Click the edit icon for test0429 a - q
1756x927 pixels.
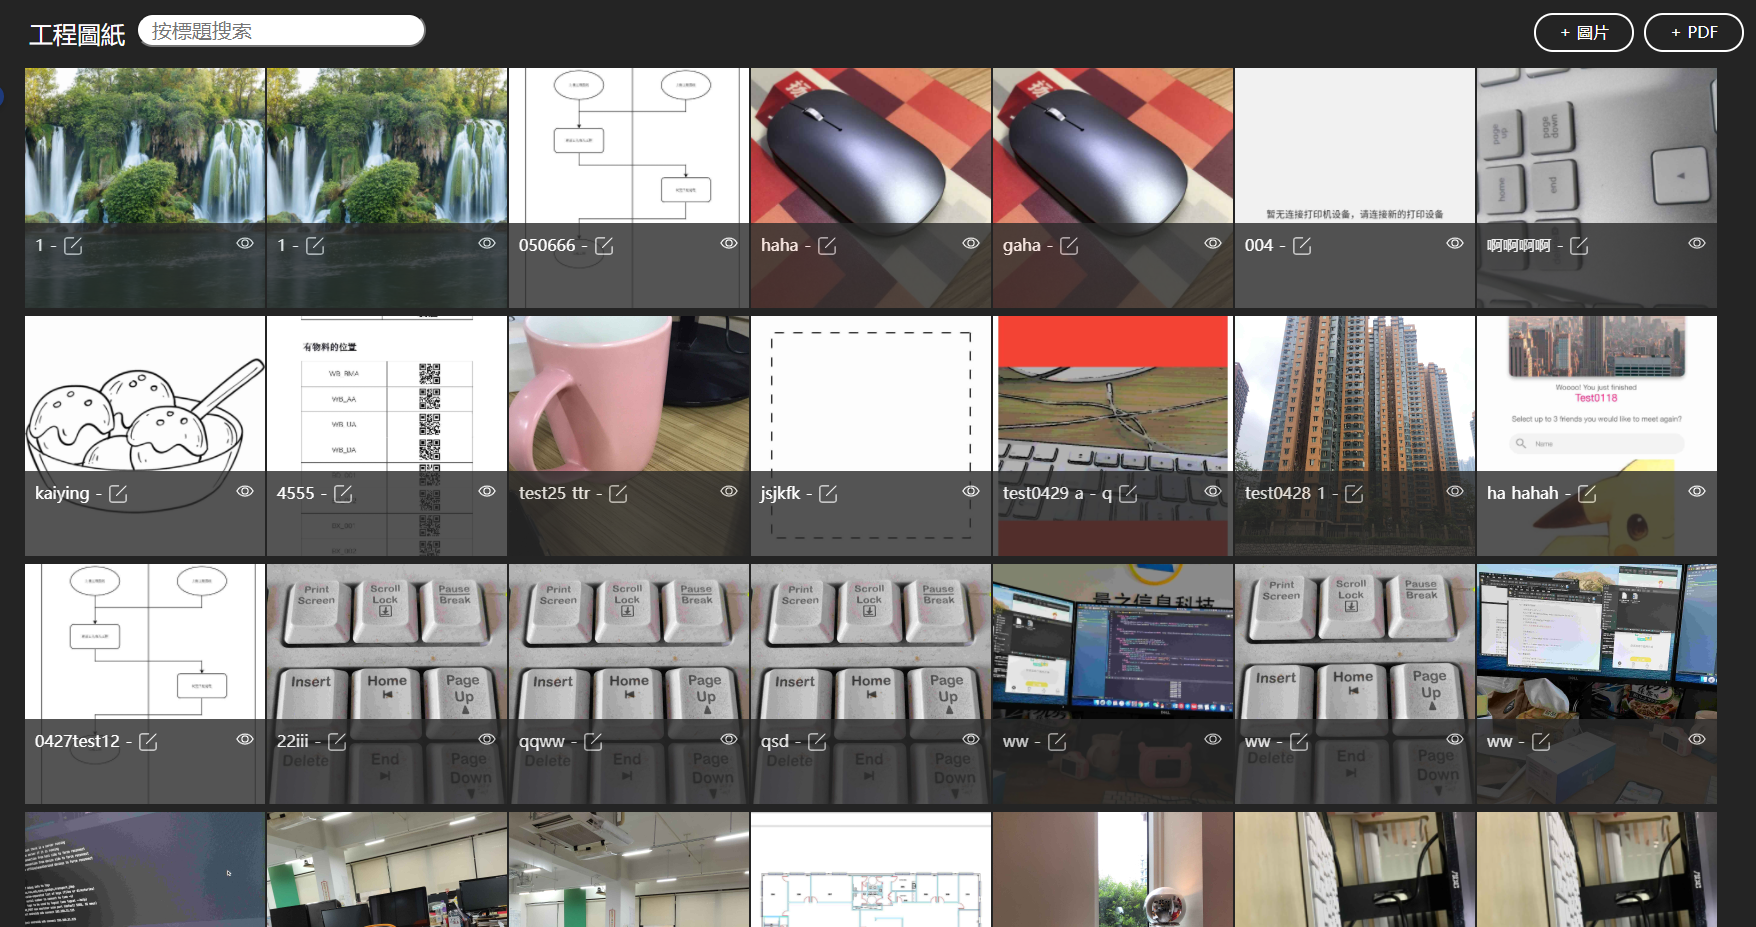coord(1128,493)
